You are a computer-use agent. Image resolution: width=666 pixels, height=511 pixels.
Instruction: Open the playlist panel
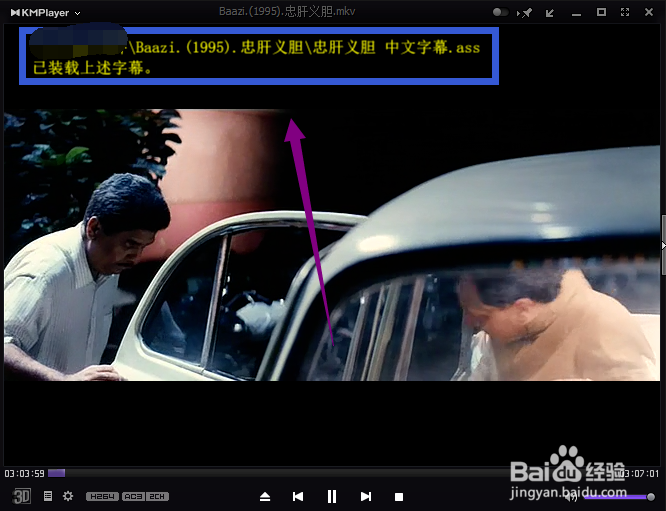(x=48, y=496)
